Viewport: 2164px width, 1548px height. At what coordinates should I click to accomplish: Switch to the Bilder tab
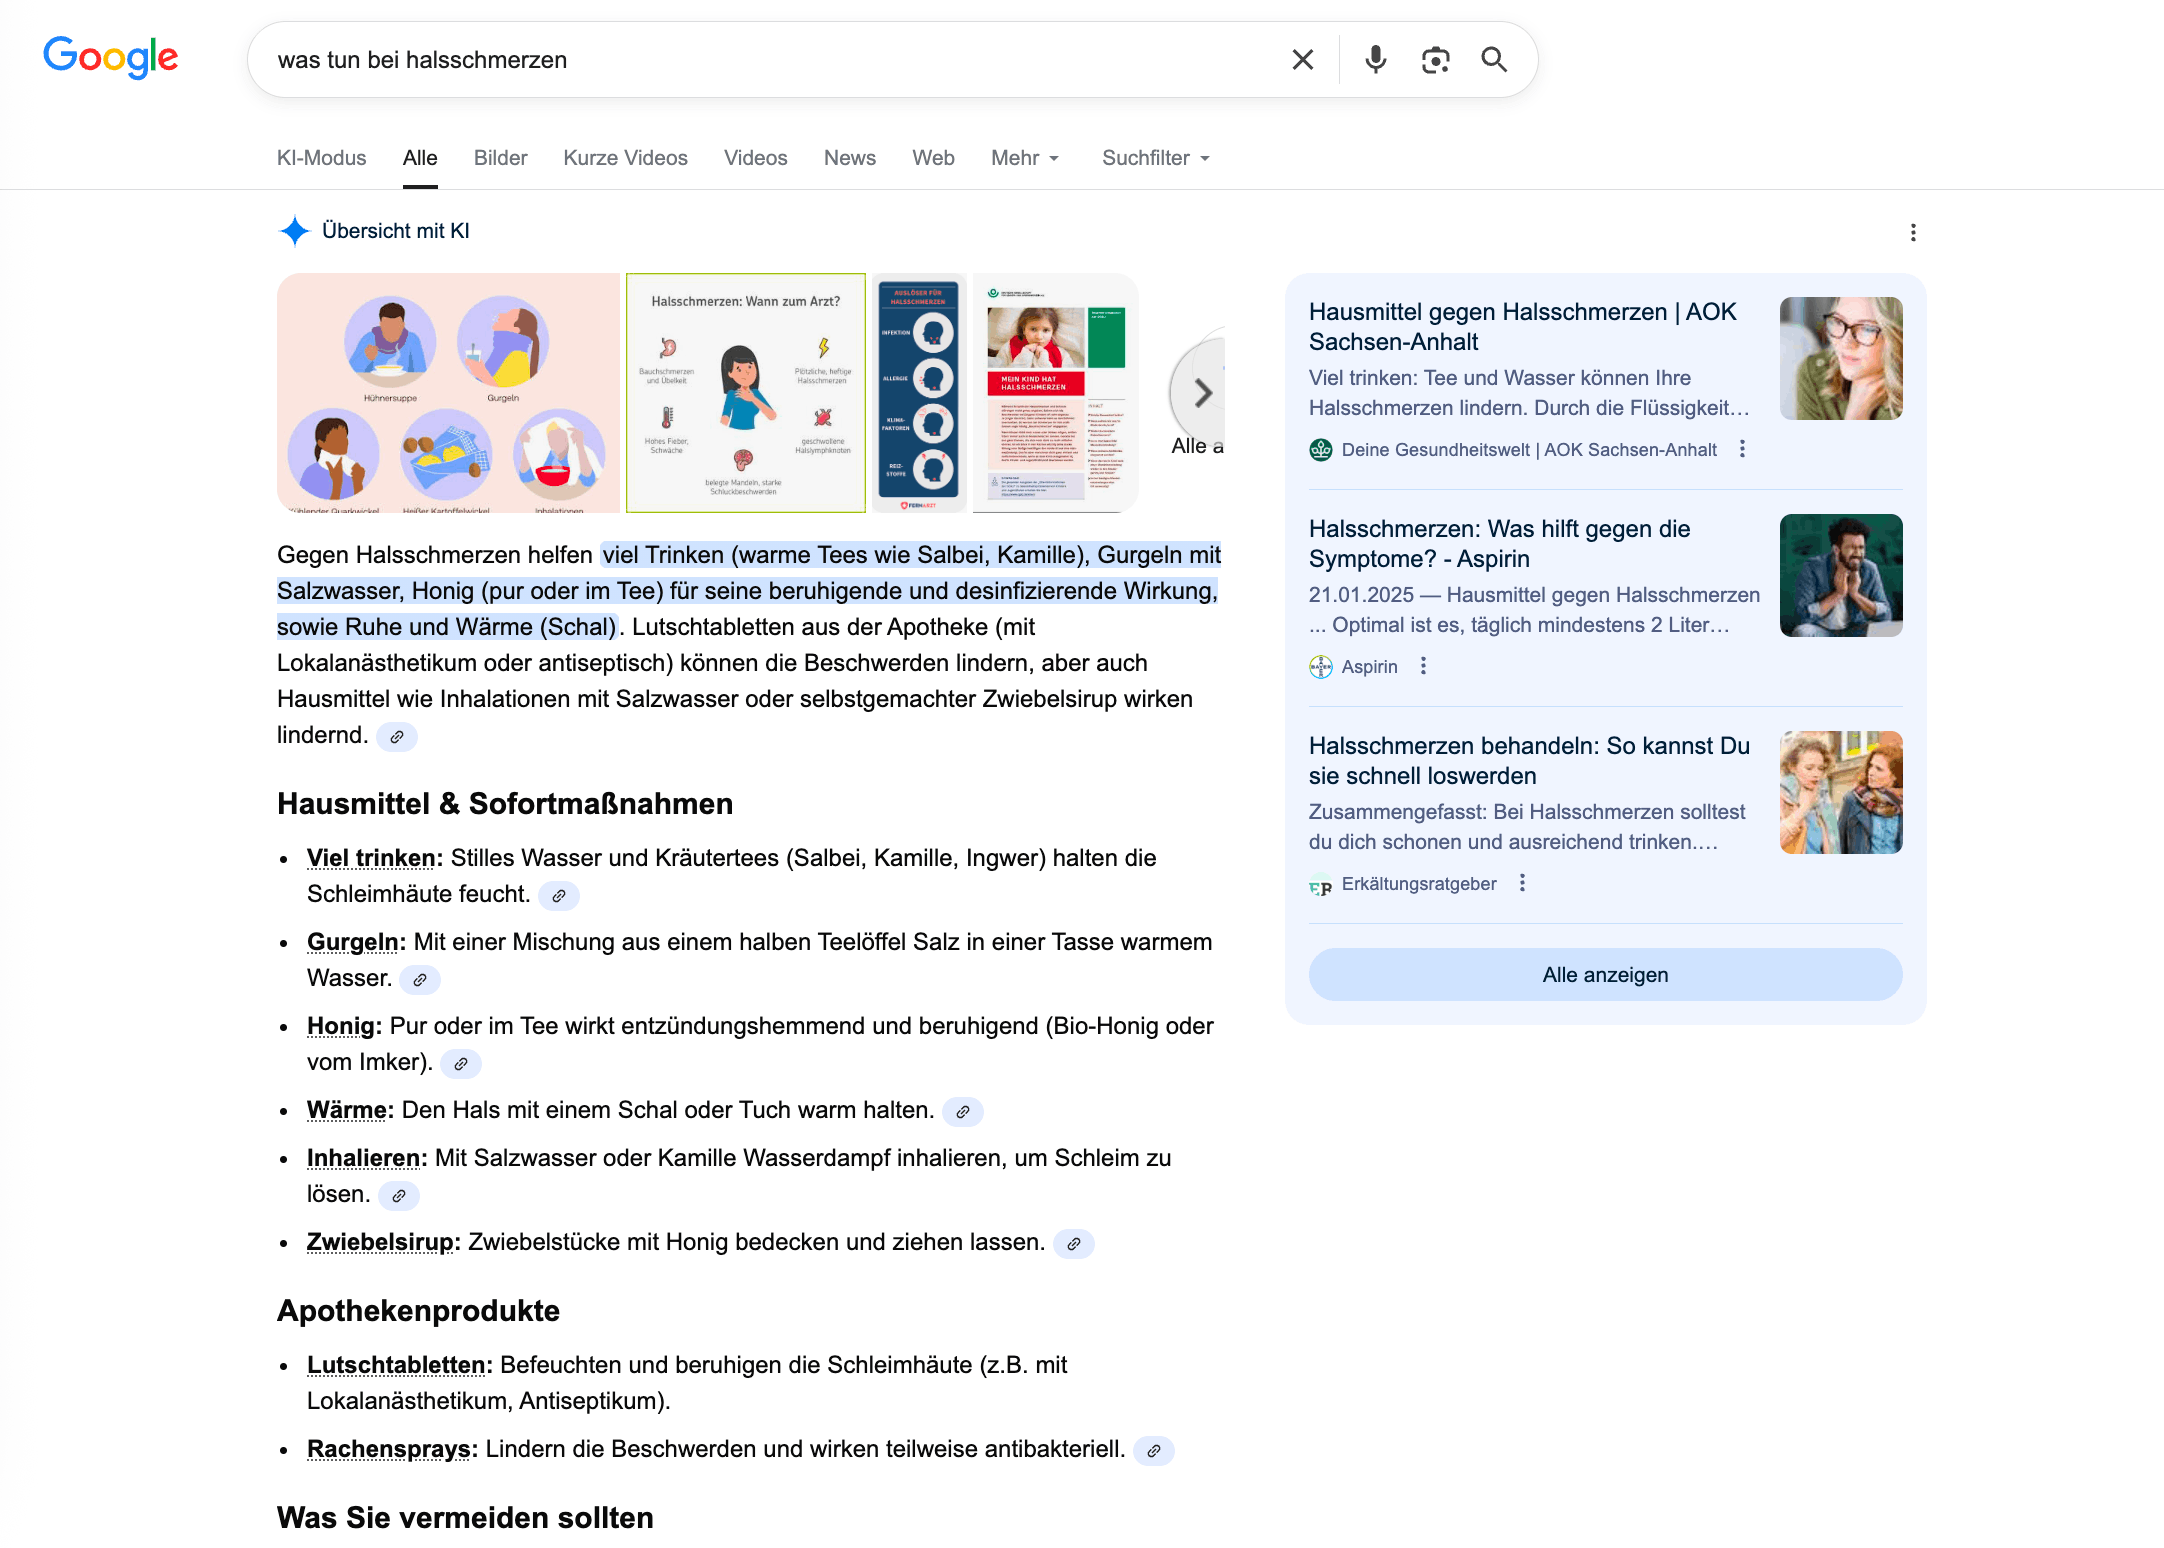[x=500, y=157]
